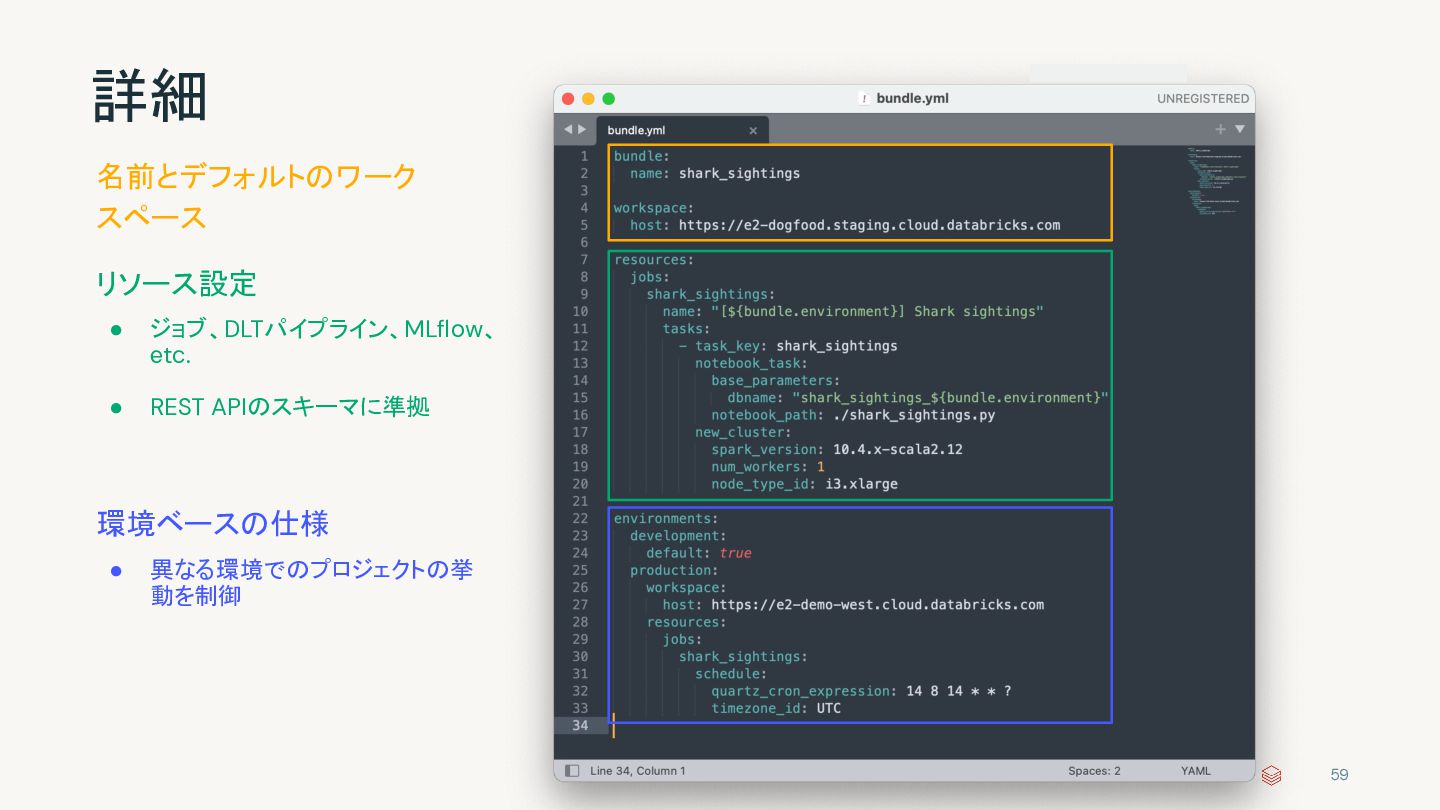Click the environments: key
The image size is (1440, 810).
[666, 518]
